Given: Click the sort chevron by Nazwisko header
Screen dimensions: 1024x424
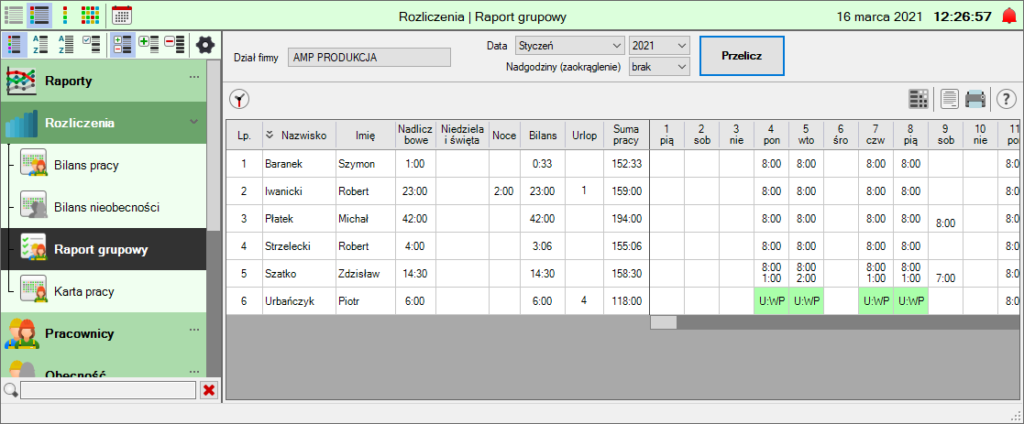Looking at the screenshot, I should 270,135.
